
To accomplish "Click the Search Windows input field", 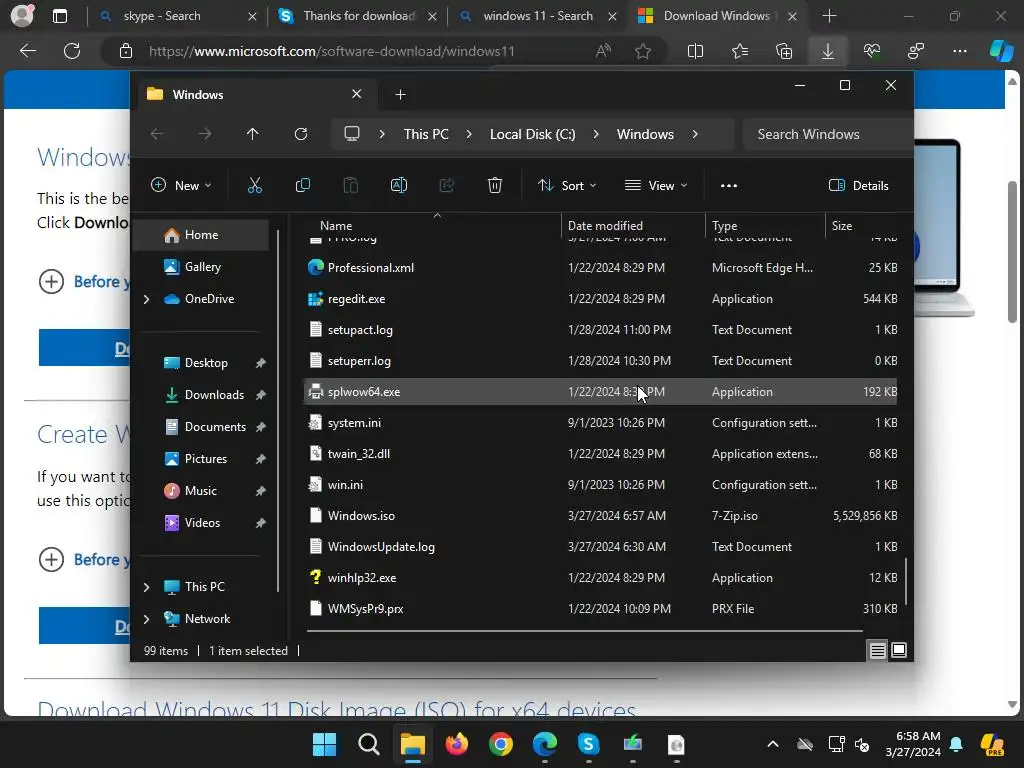I will click(x=827, y=134).
